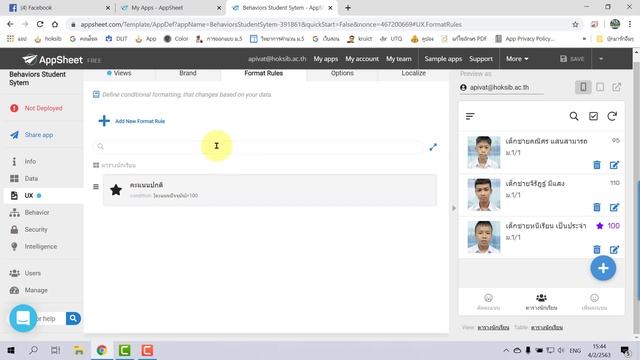Delete the first student with score 95
Viewport: 640px width, 360px height.
pos(597,165)
